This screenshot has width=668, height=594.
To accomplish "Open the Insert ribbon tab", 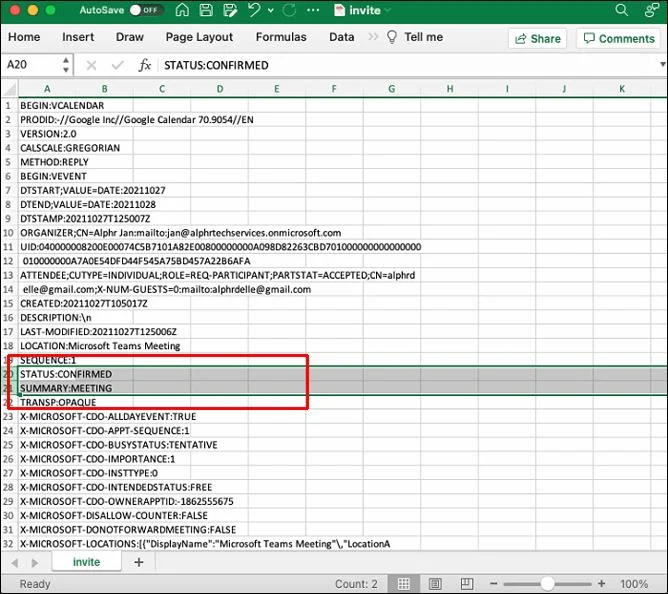I will click(78, 37).
